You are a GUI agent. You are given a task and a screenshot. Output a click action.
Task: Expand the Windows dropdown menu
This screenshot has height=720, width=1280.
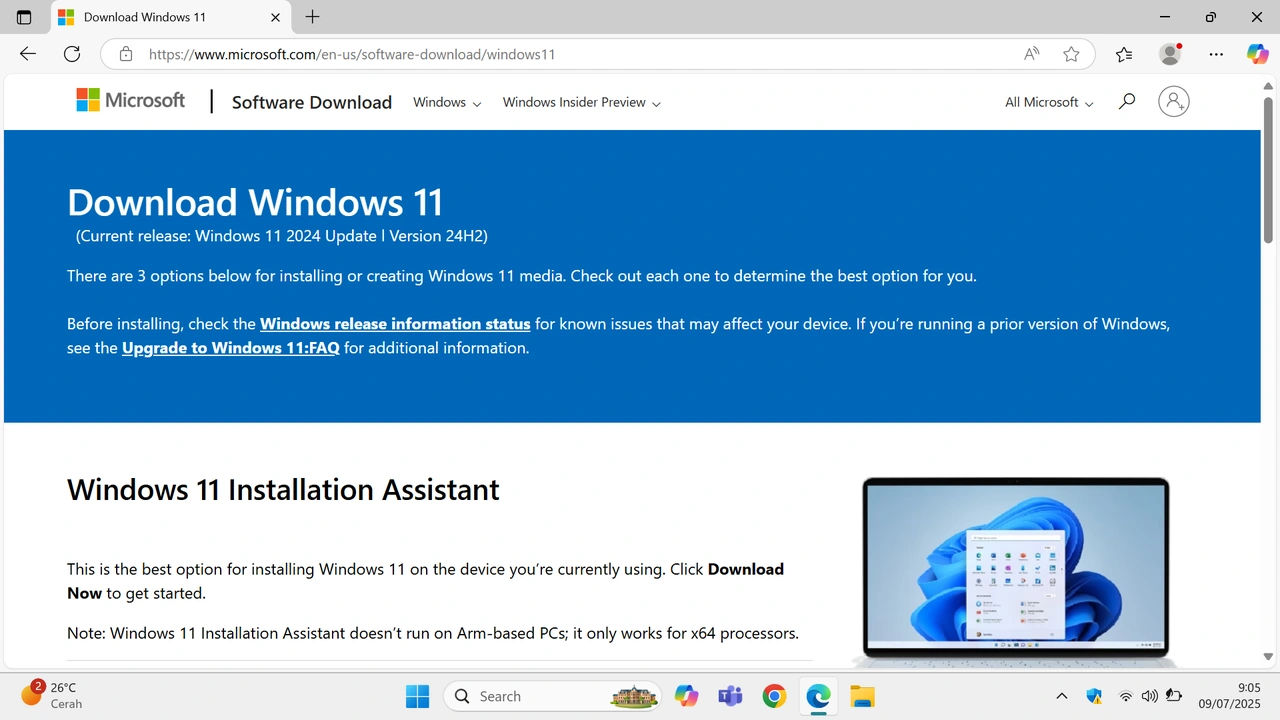pos(447,102)
